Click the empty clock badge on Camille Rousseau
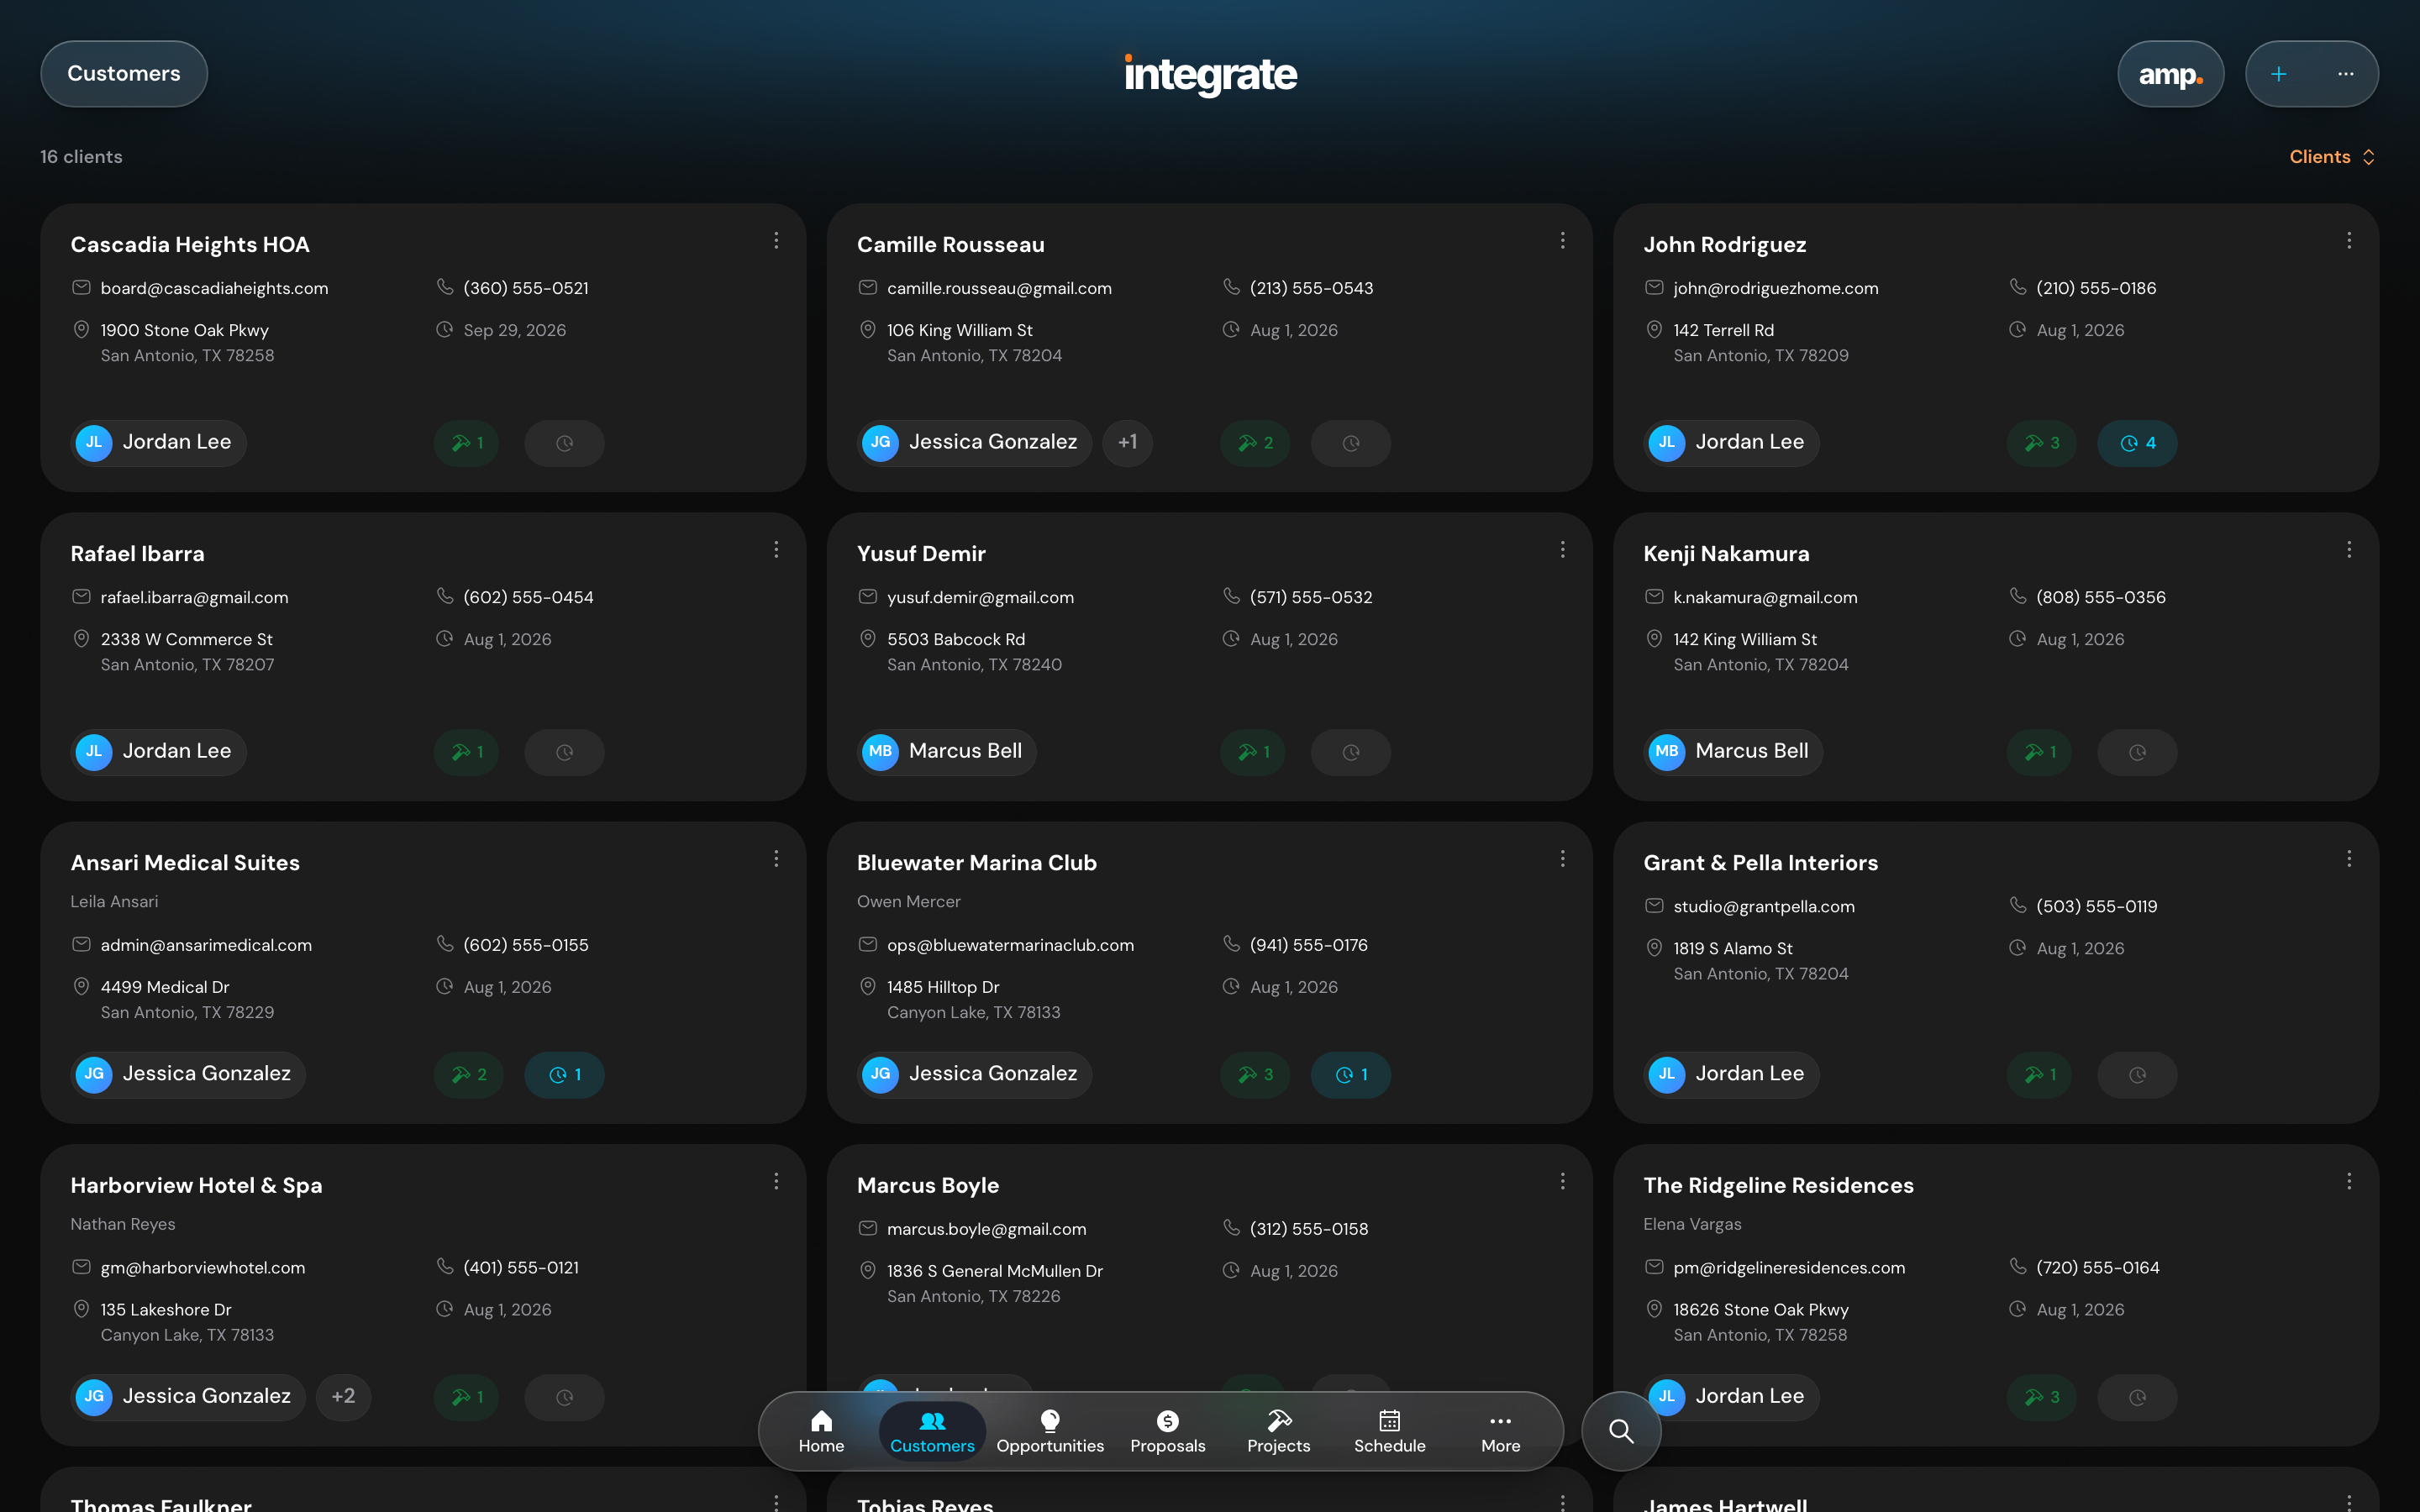Image resolution: width=2420 pixels, height=1512 pixels. (1351, 443)
